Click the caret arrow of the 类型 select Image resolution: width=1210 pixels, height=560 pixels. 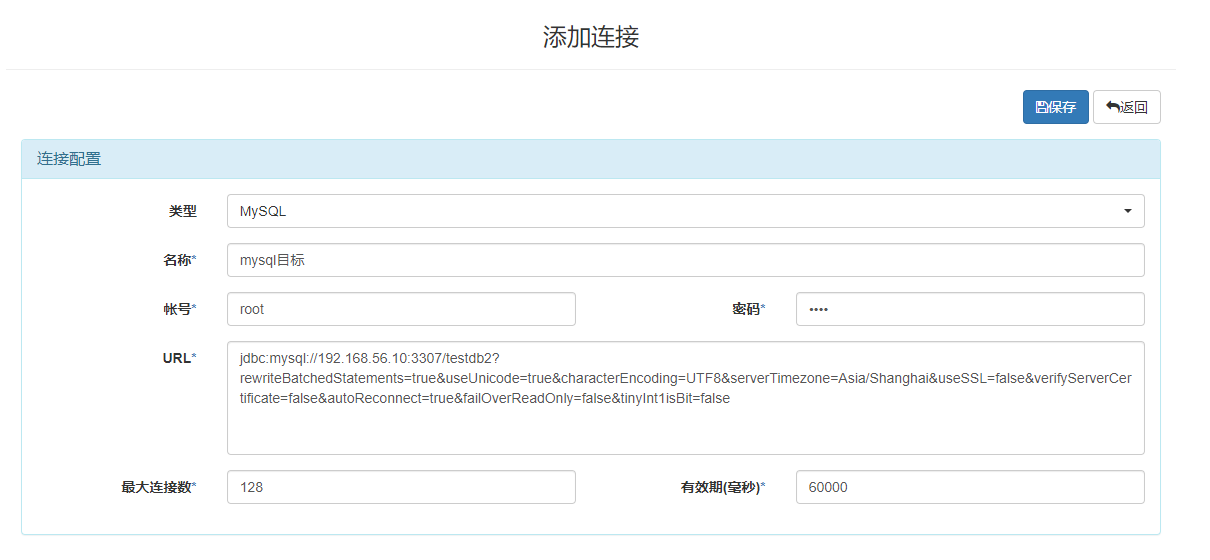(x=1128, y=211)
